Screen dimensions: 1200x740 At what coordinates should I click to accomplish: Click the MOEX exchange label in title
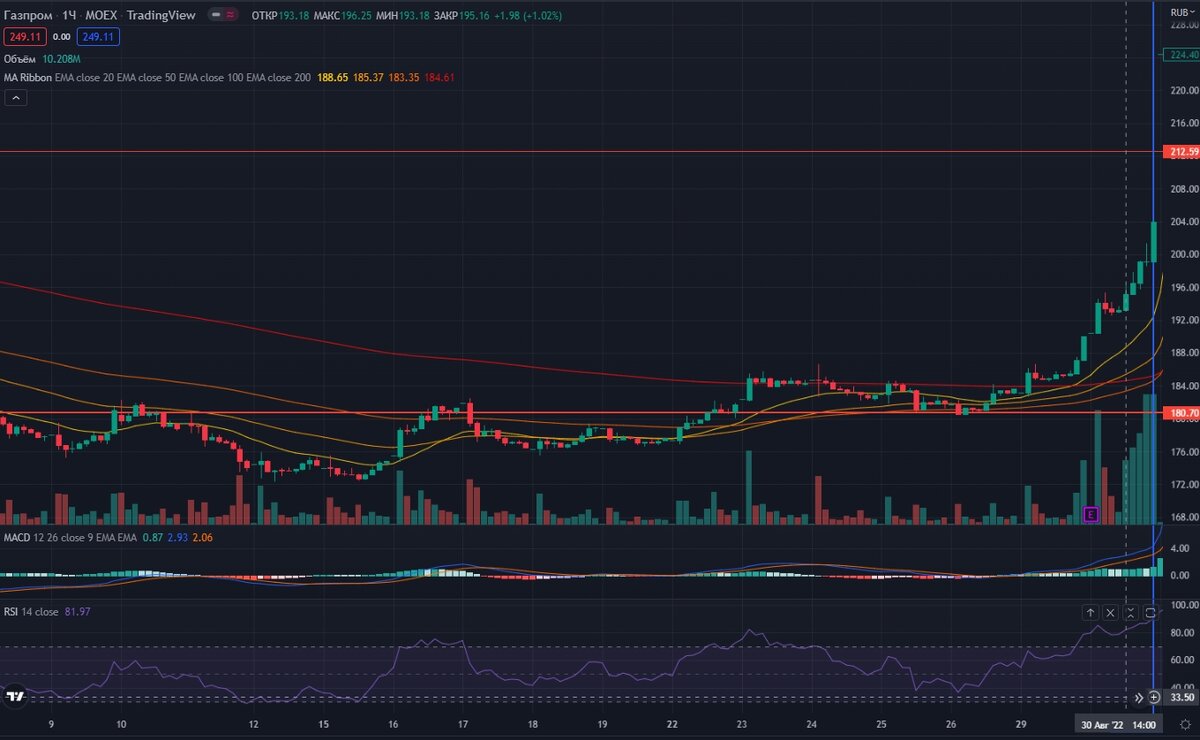tap(101, 16)
